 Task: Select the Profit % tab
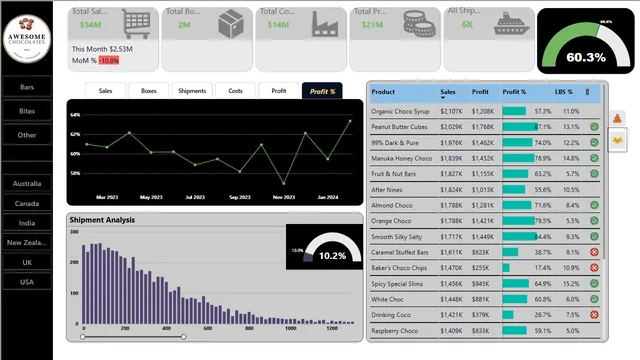tap(322, 91)
